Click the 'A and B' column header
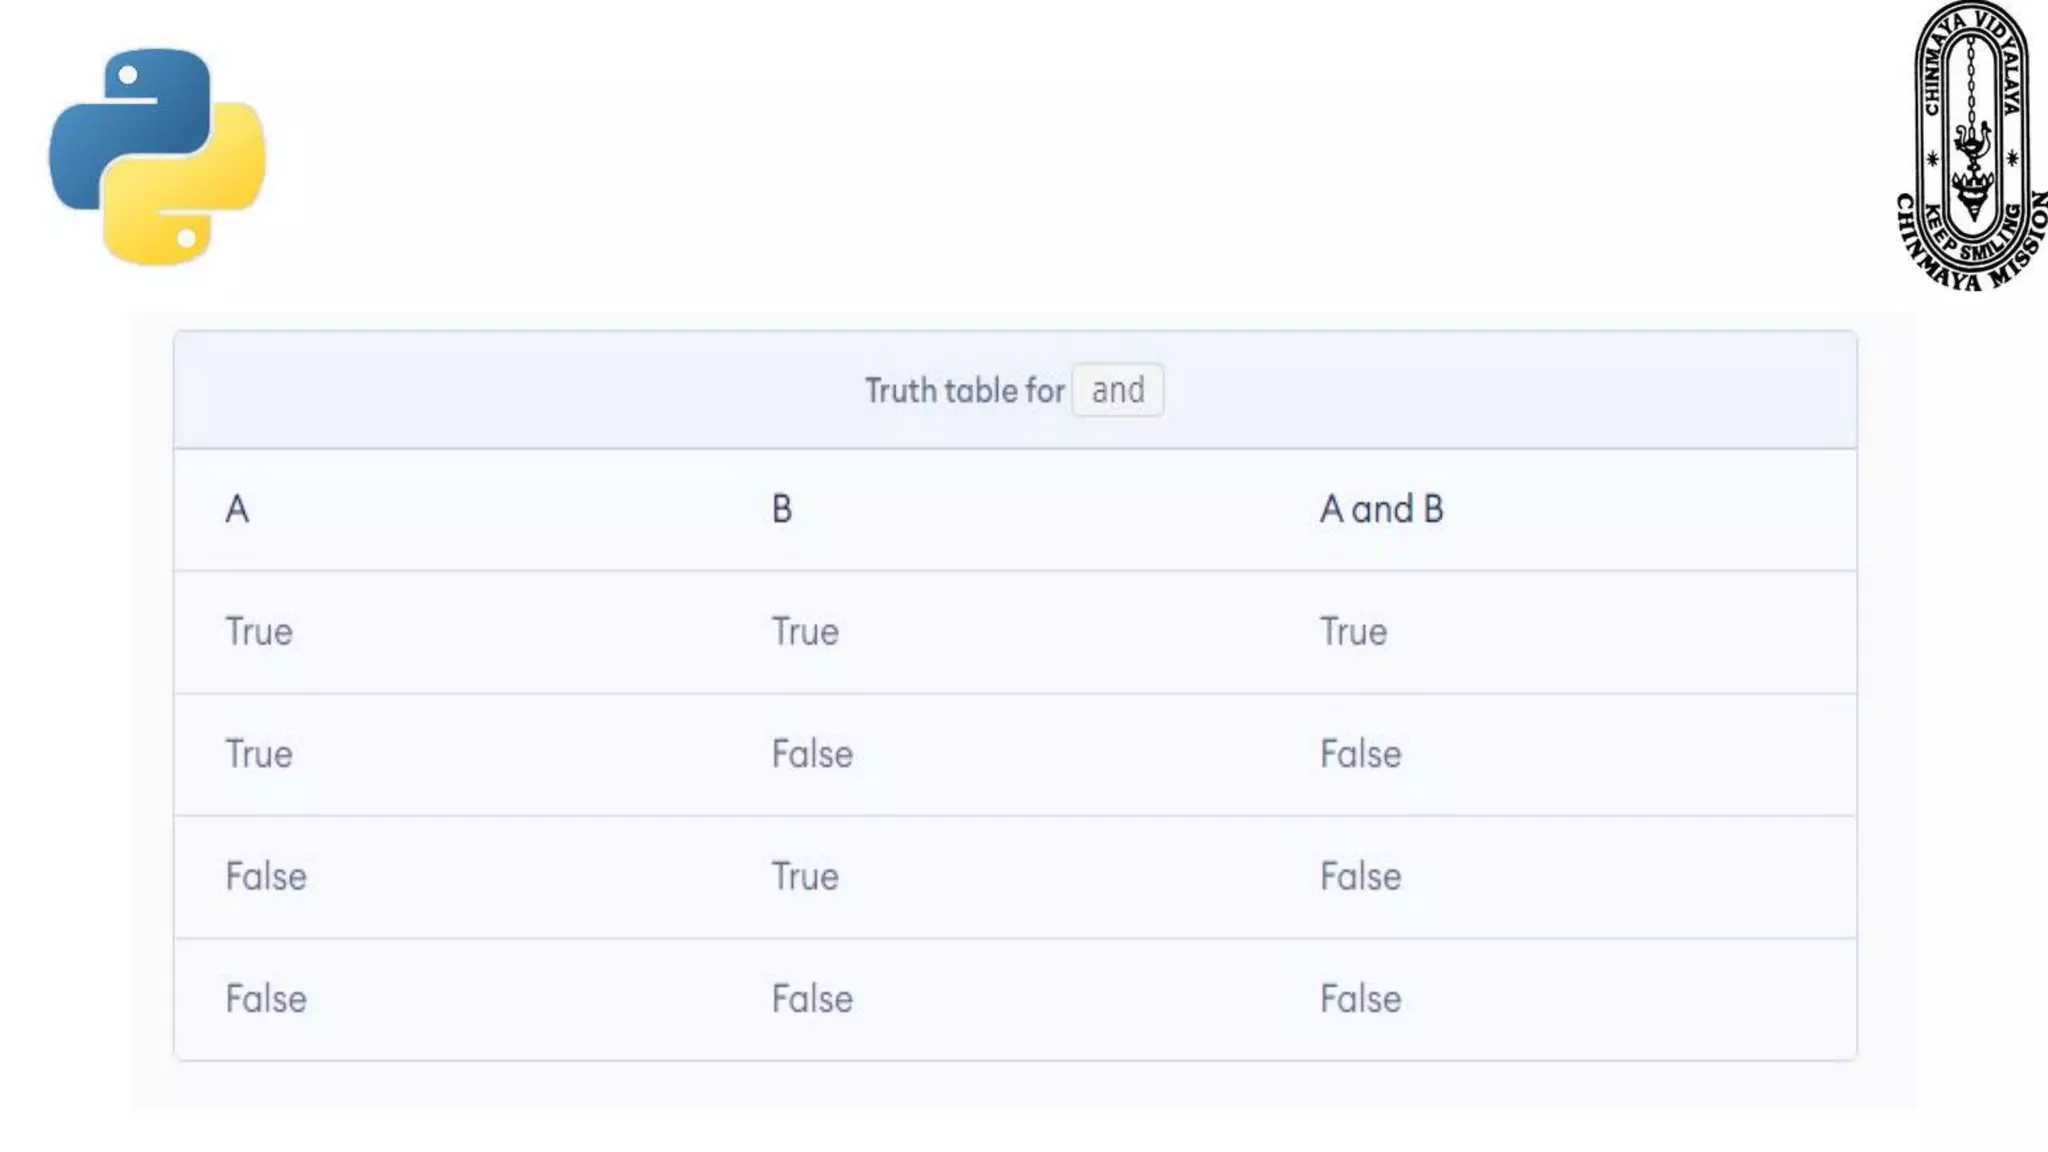 click(1381, 509)
